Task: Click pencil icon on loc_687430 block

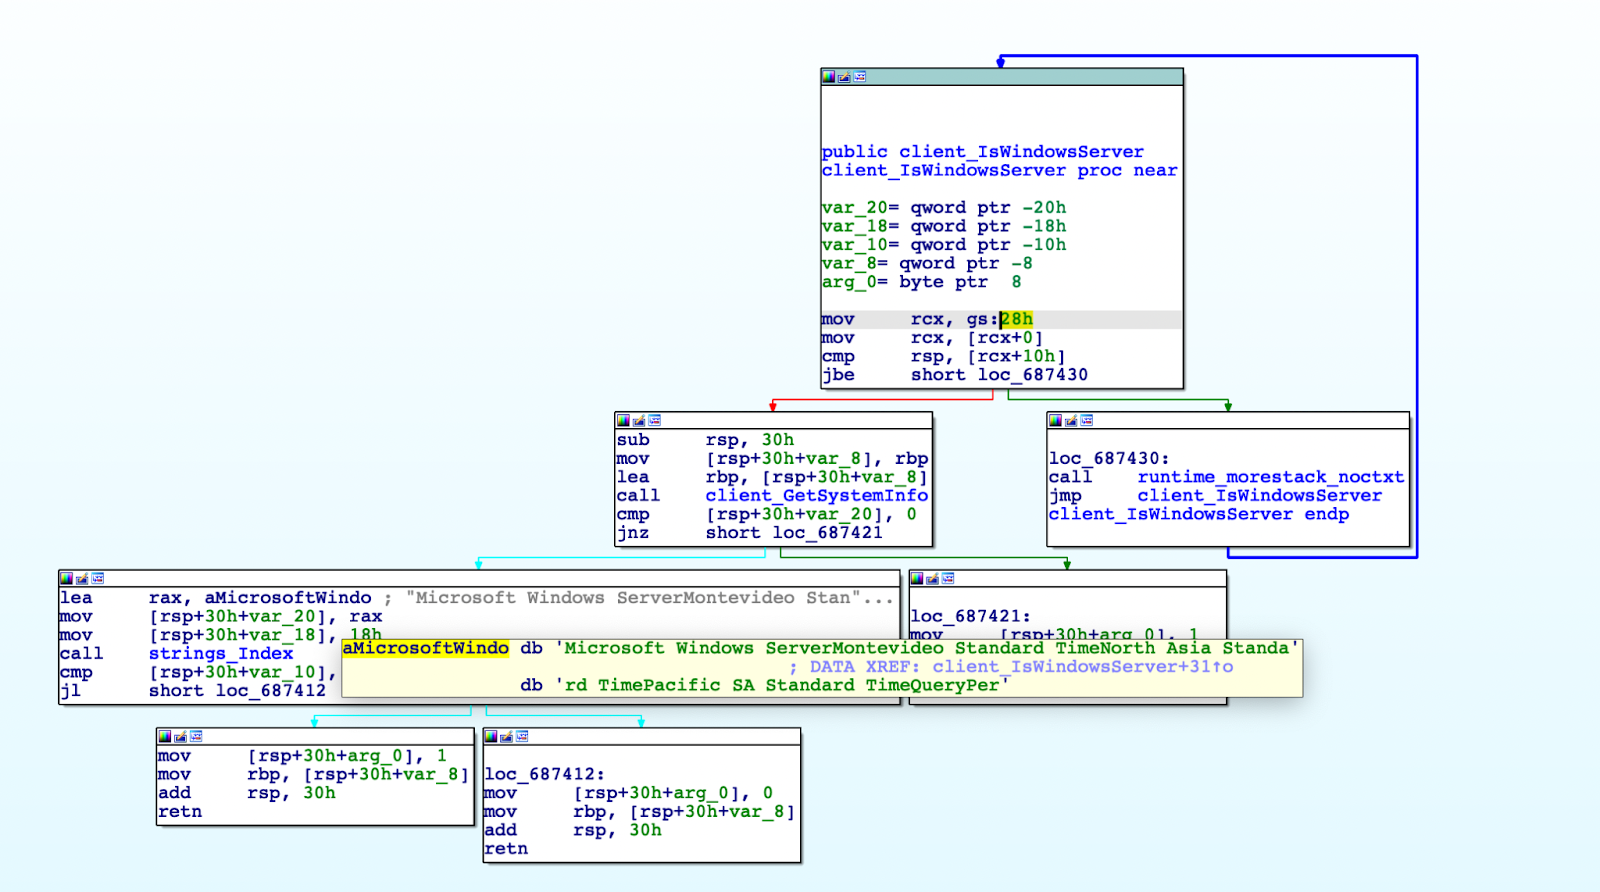Action: 1071,421
